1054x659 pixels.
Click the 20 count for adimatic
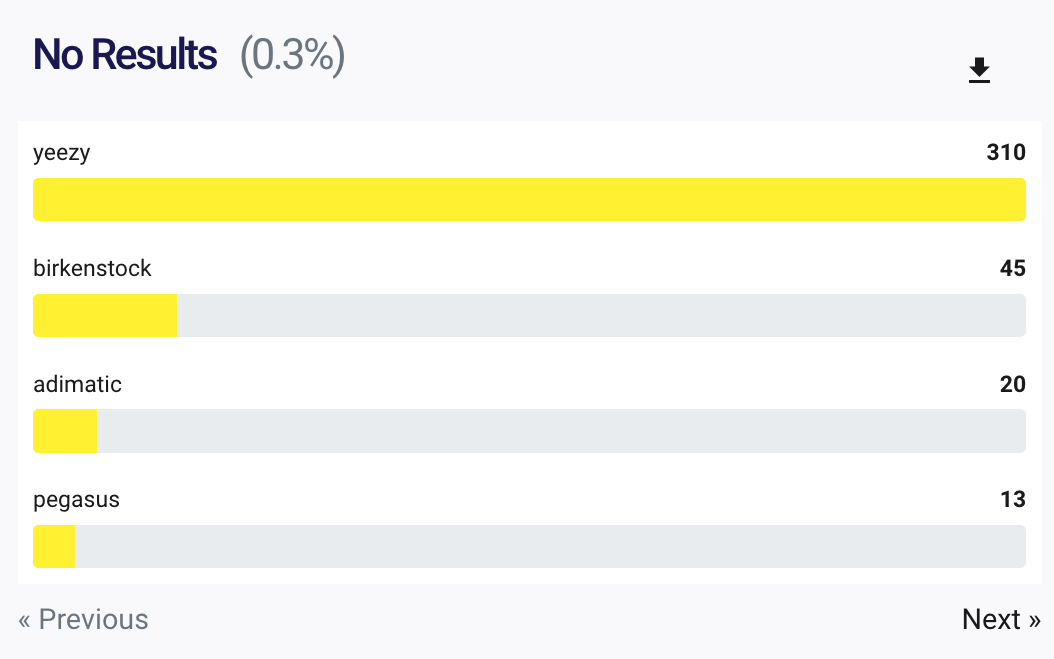pos(1012,384)
